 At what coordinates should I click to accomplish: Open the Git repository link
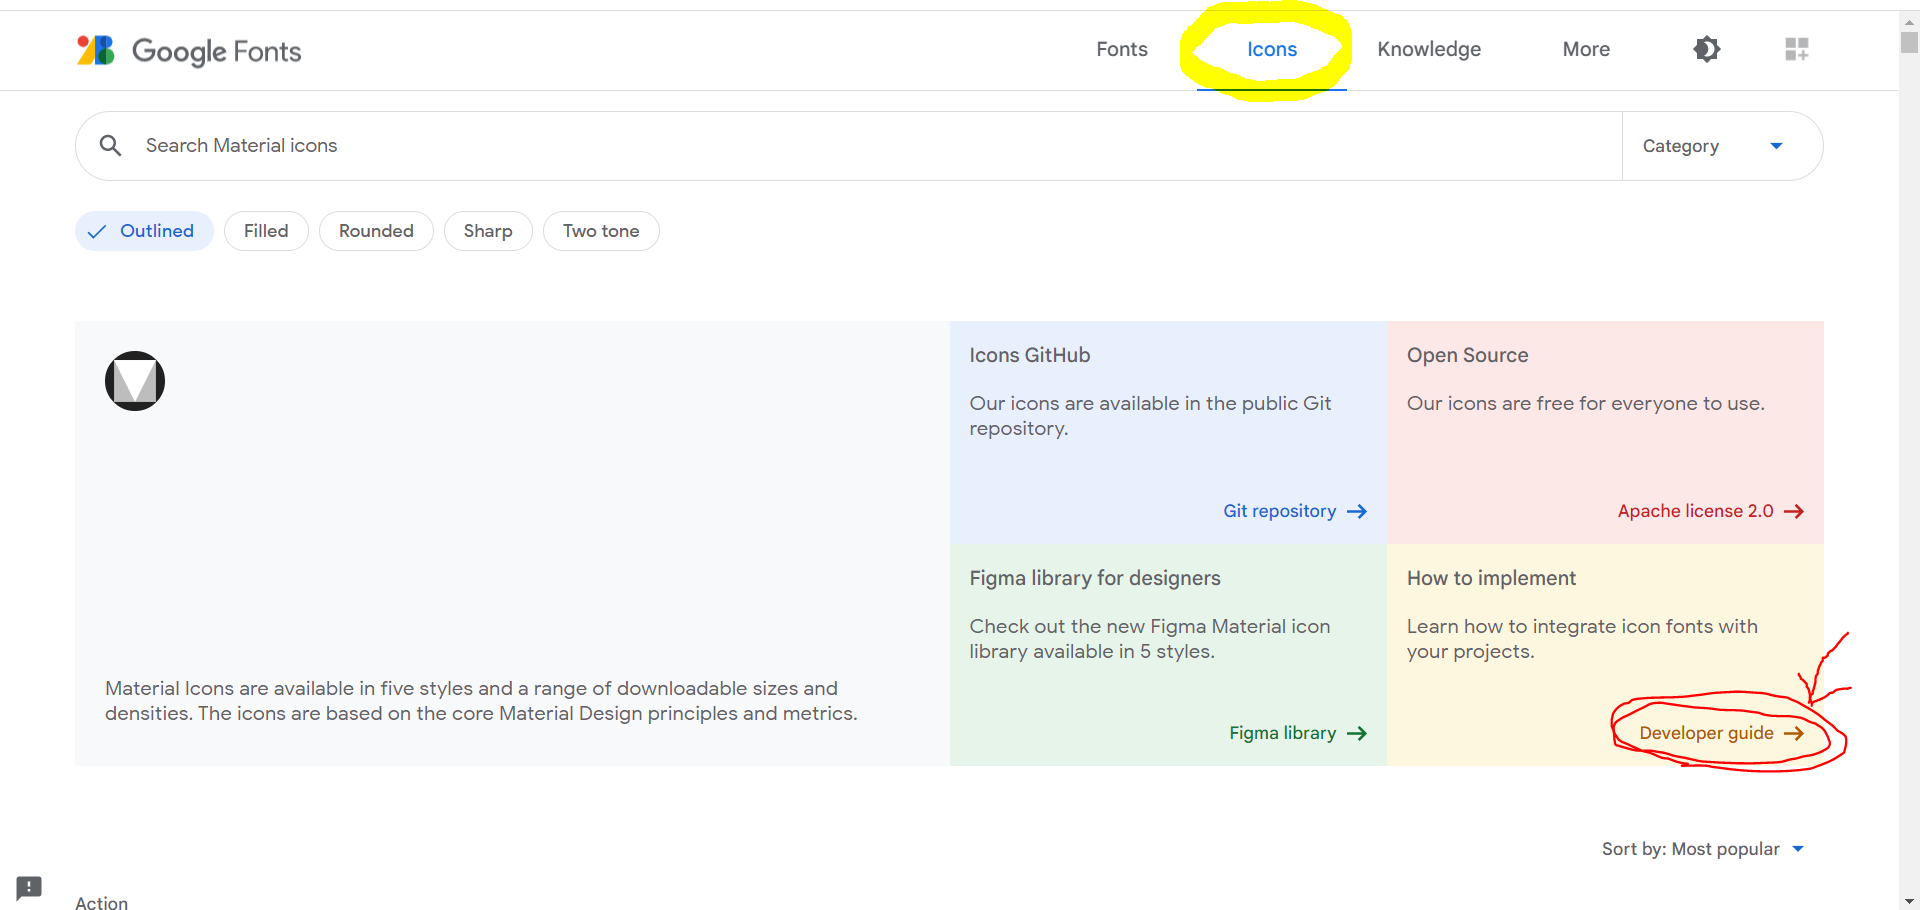pyautogui.click(x=1295, y=511)
